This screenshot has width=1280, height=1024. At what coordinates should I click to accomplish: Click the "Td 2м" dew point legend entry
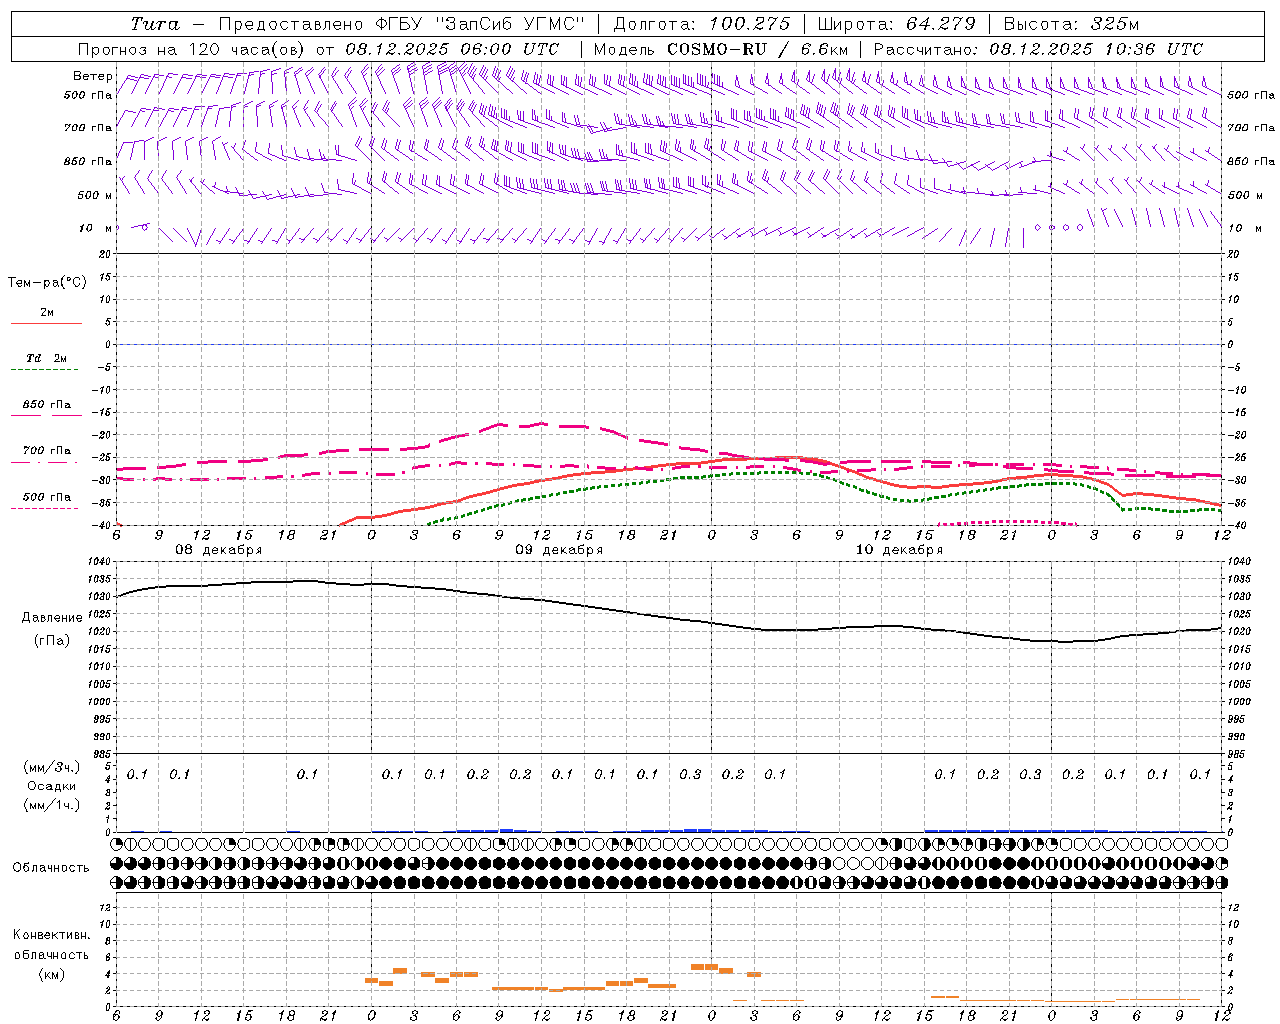[46, 363]
